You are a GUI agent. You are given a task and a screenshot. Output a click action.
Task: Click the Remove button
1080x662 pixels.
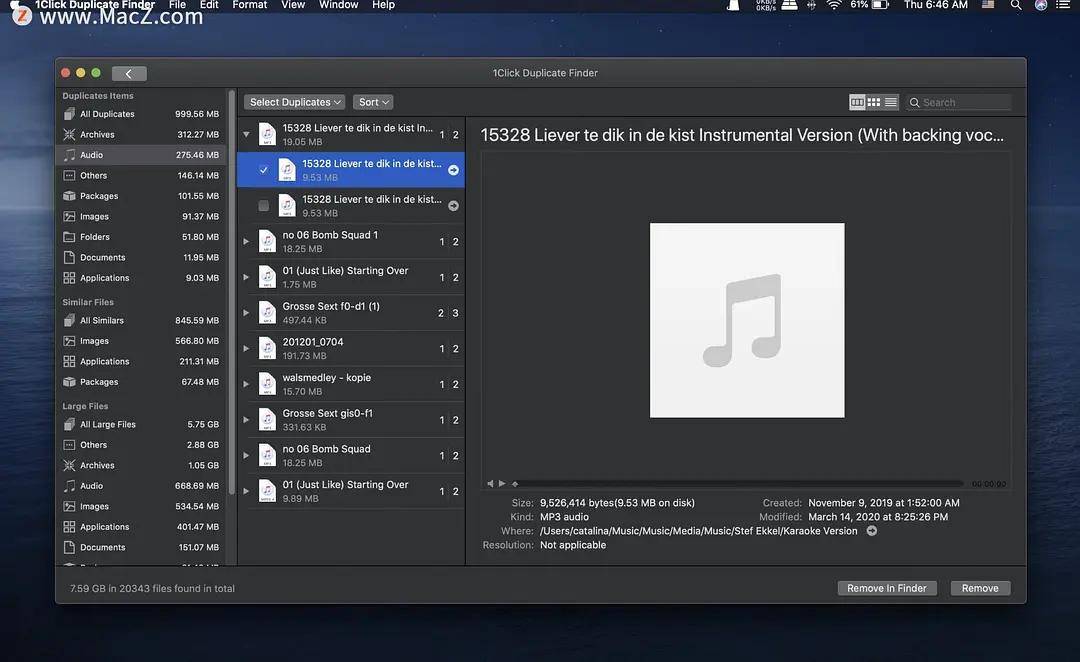click(x=980, y=588)
